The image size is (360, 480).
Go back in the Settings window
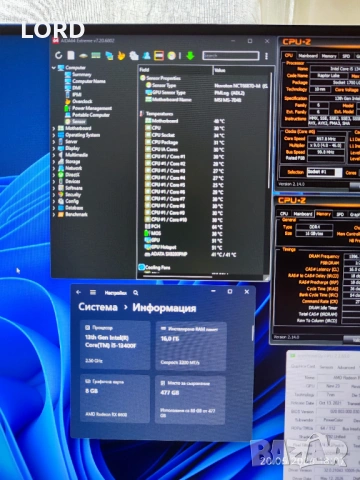pyautogui.click(x=79, y=292)
